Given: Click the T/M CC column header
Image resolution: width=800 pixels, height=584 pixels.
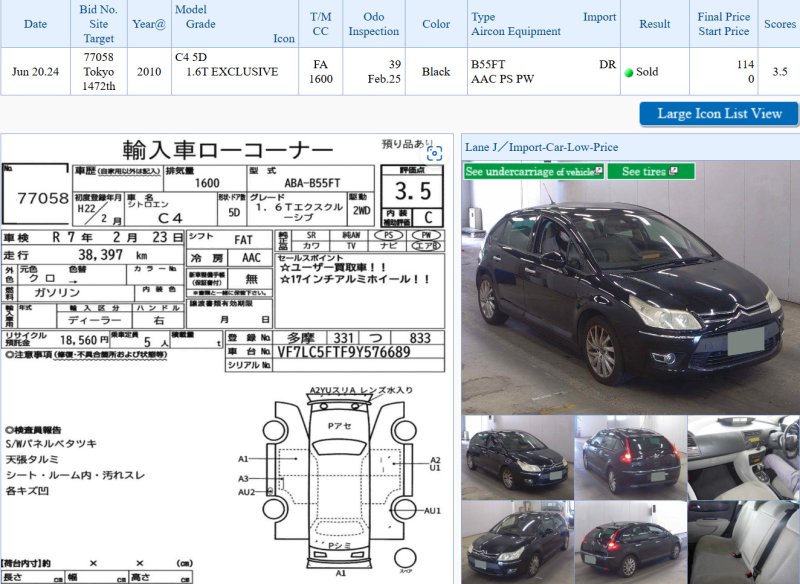Looking at the screenshot, I should point(320,24).
